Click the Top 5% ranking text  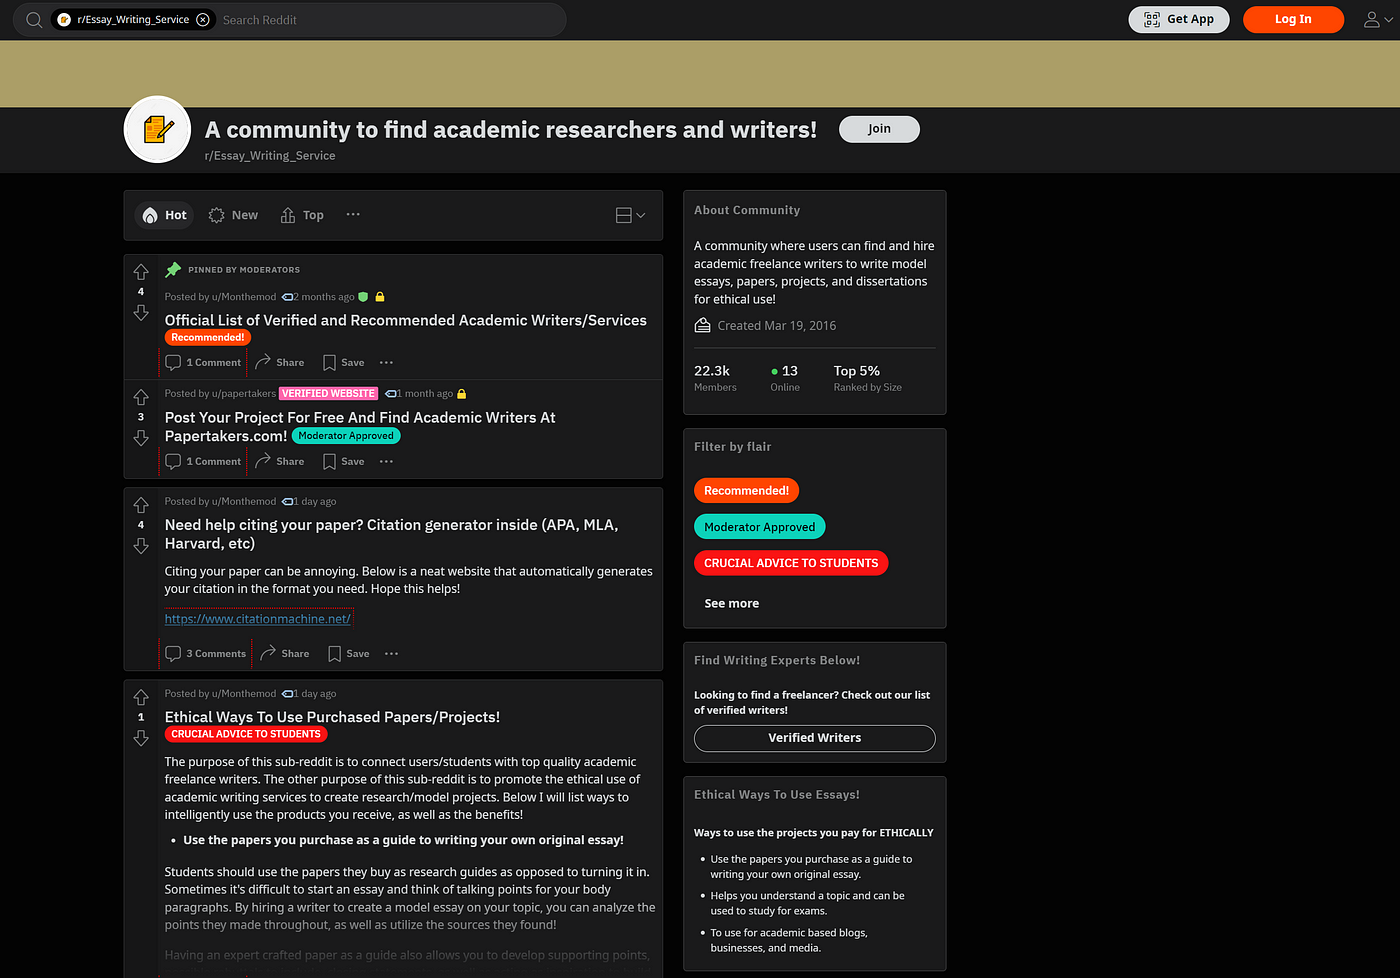[x=867, y=378]
